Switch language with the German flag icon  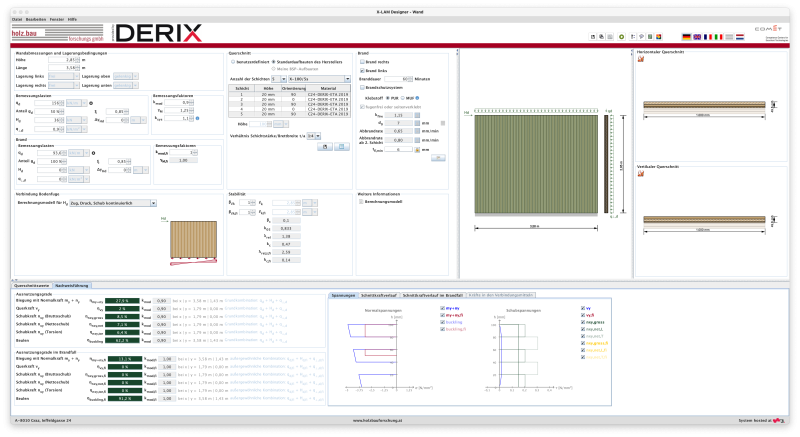686,37
